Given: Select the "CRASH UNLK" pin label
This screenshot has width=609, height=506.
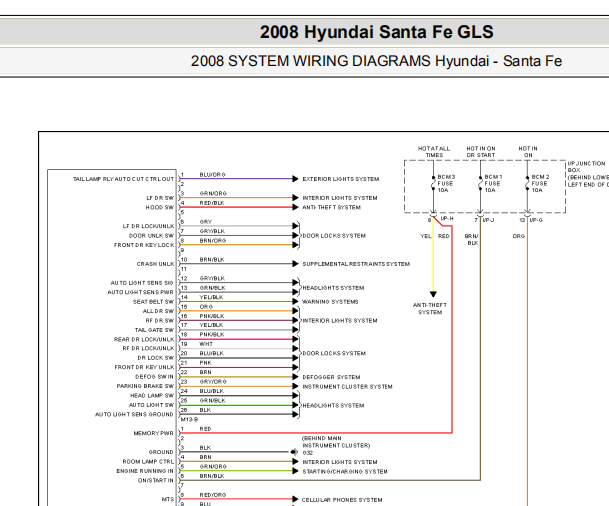Looking at the screenshot, I should [x=155, y=264].
